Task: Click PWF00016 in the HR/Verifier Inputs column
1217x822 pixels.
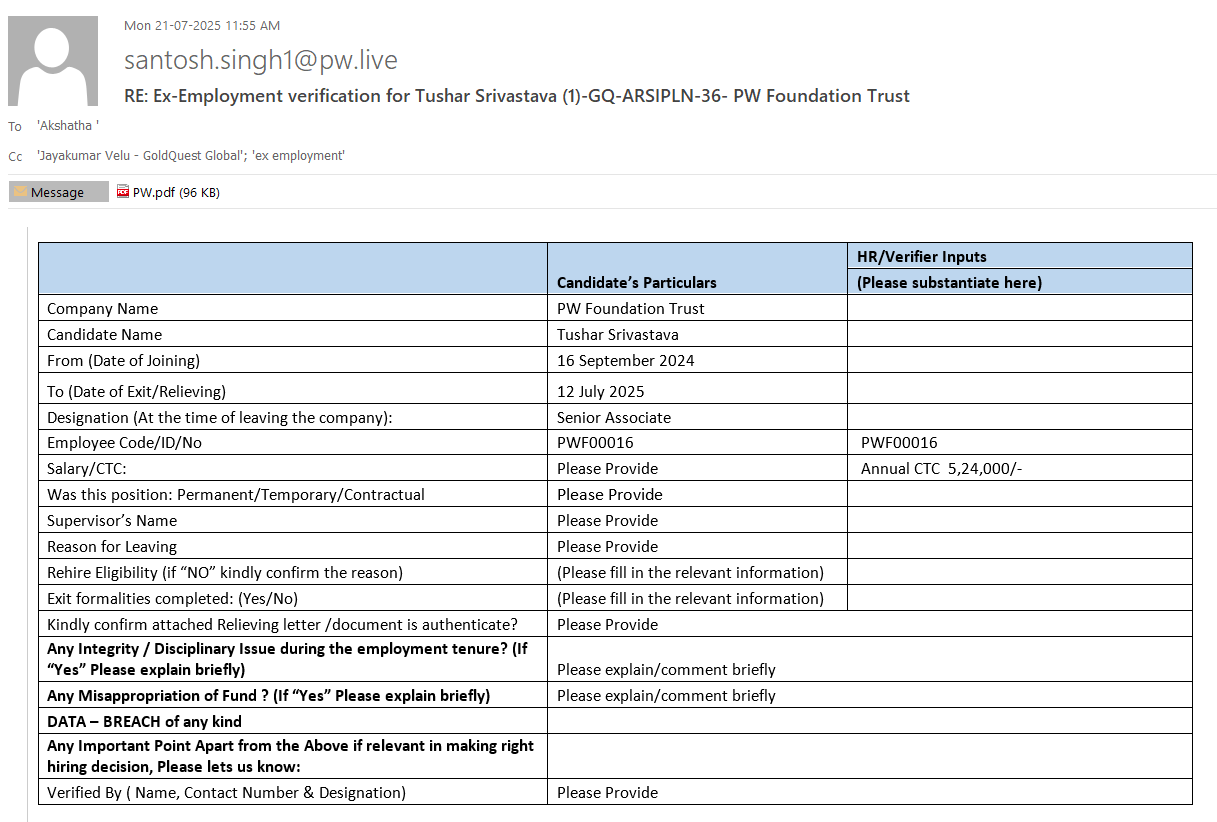Action: [x=899, y=442]
